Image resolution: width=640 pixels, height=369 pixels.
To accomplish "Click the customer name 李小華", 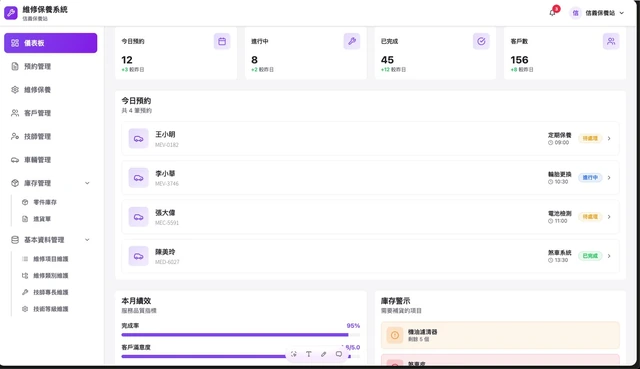I will tap(165, 173).
